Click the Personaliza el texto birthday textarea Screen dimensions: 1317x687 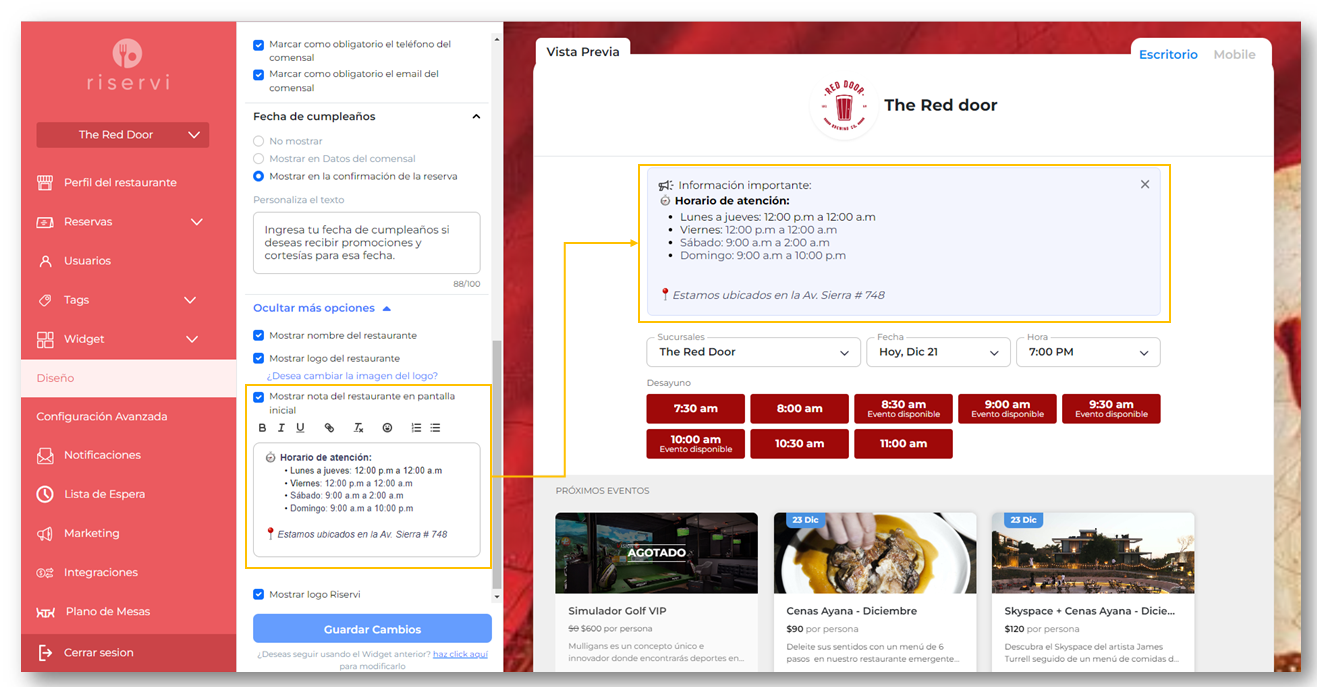(366, 242)
